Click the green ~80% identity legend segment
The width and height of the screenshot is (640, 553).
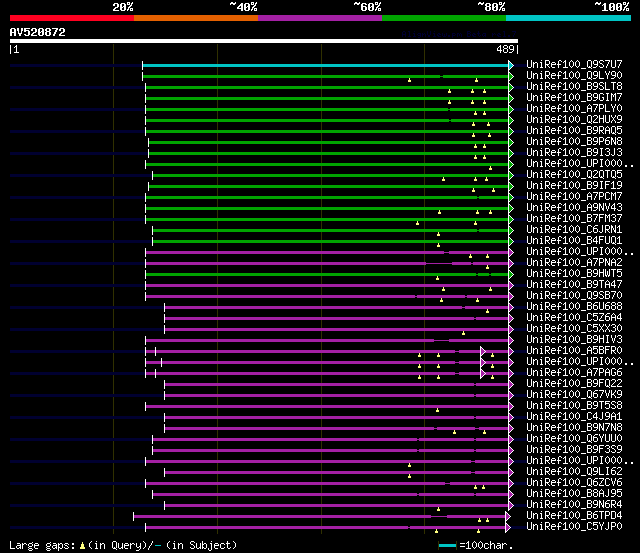(444, 18)
